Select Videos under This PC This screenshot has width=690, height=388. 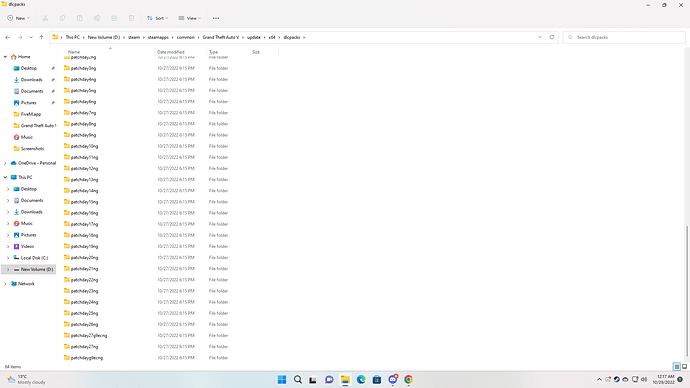27,246
